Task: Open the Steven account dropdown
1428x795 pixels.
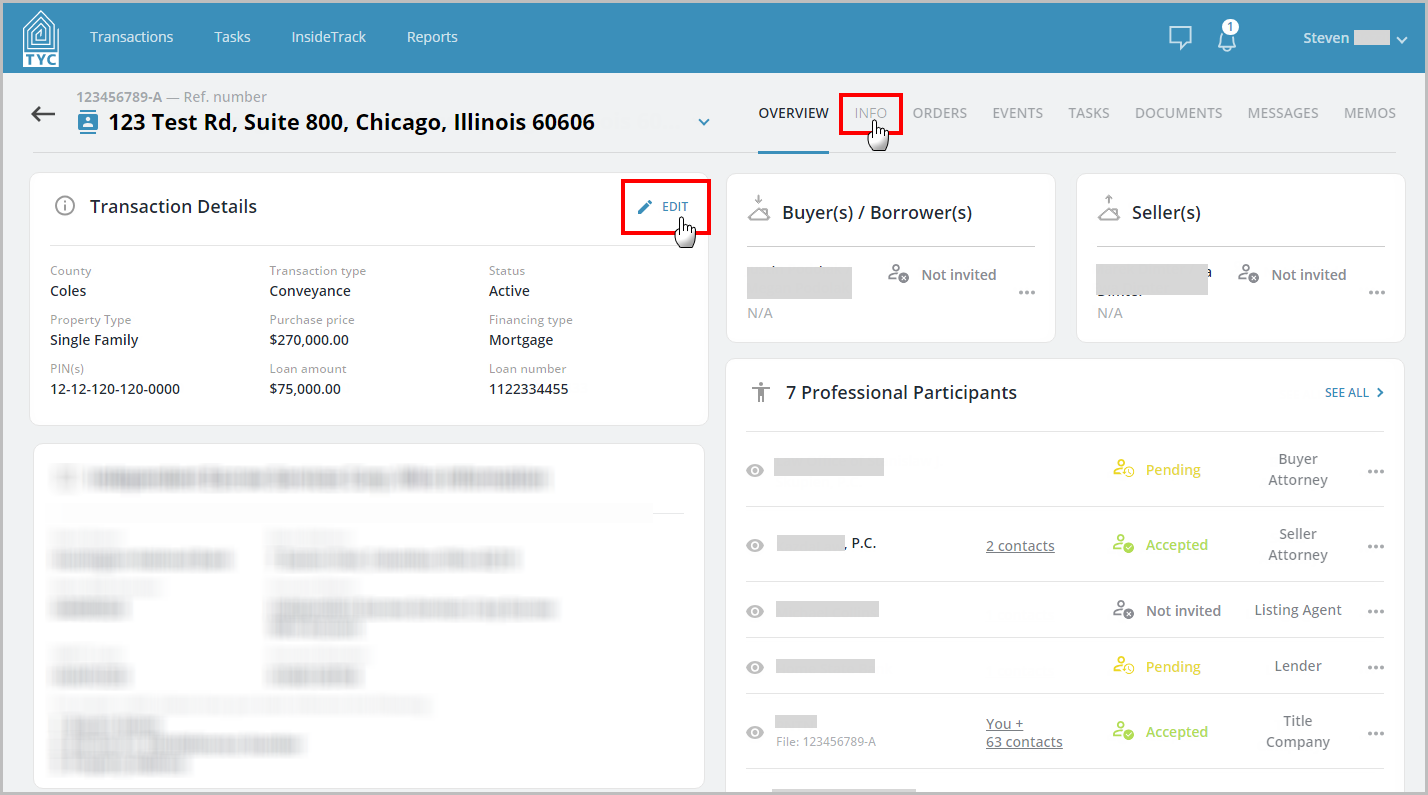Action: click(x=1402, y=38)
